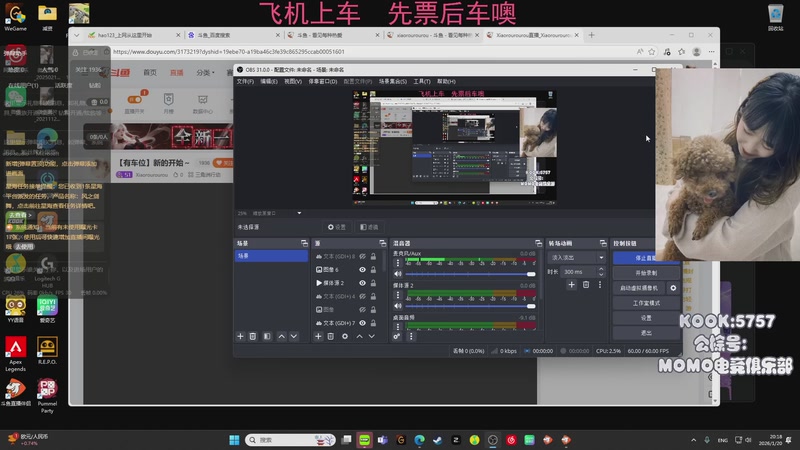
Task: Click the taskbar search box
Action: [x=290, y=440]
